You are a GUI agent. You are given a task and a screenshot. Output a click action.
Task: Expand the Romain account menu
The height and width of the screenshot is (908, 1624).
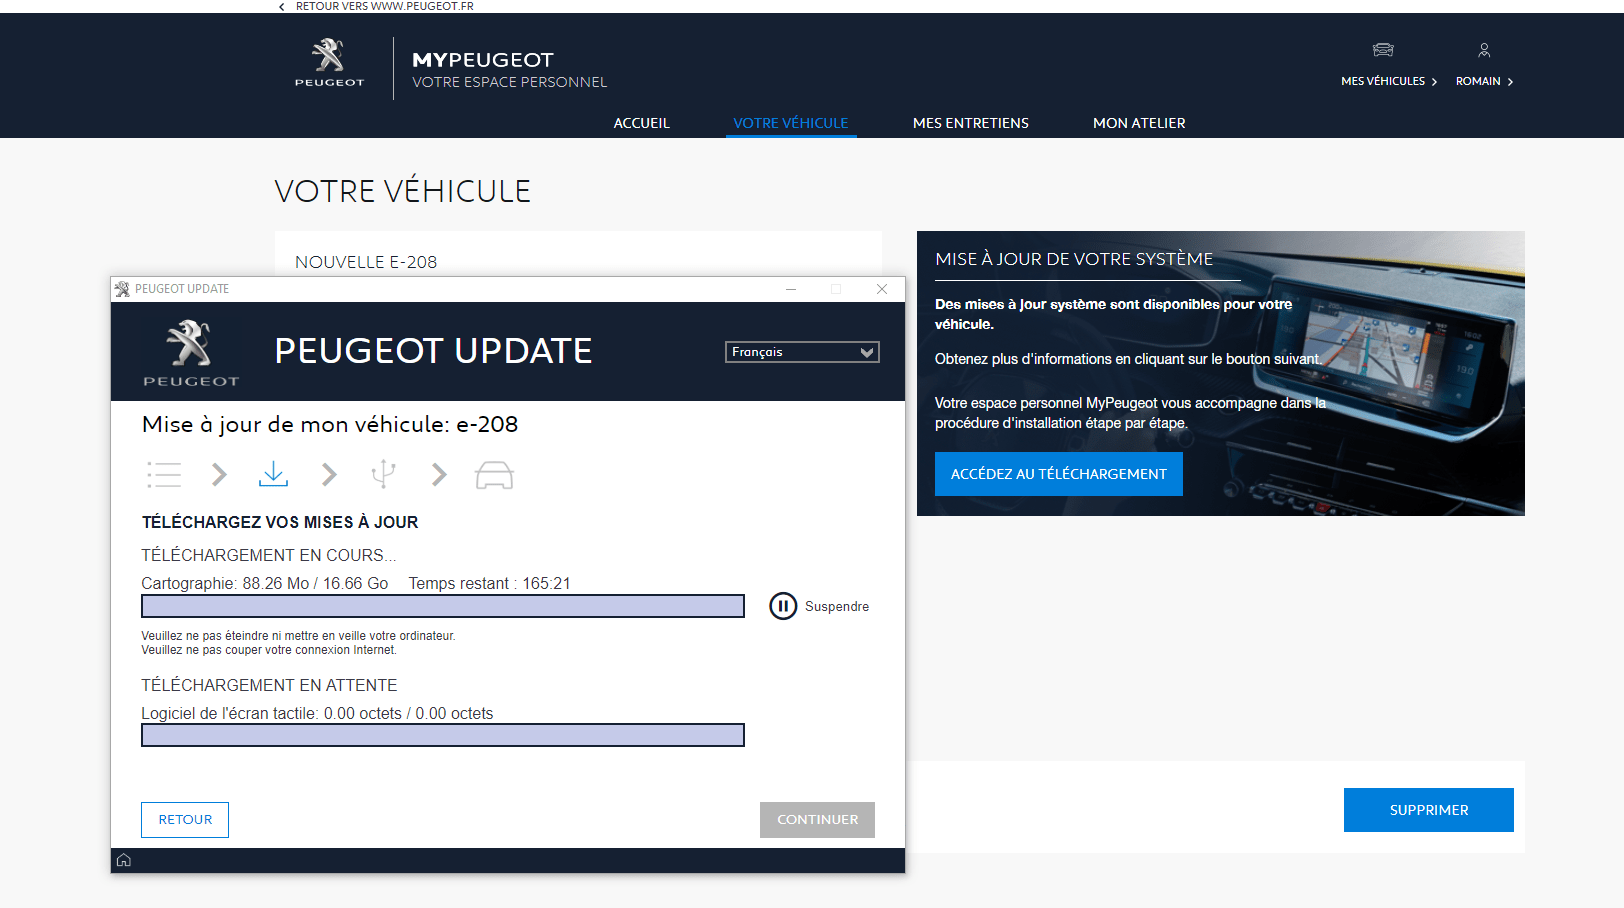1484,81
